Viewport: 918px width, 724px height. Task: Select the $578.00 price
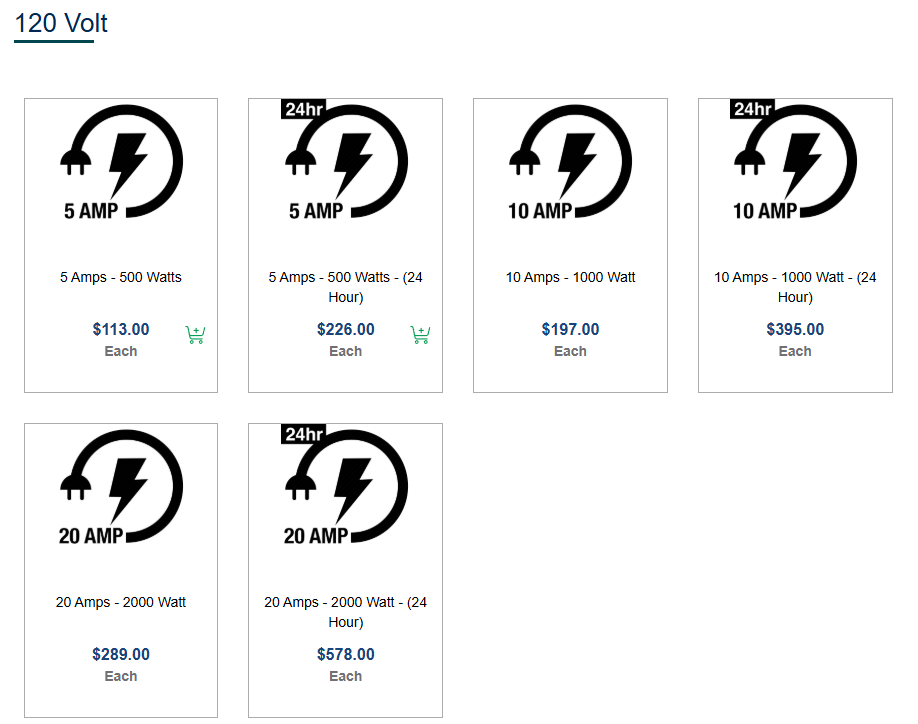[x=345, y=654]
